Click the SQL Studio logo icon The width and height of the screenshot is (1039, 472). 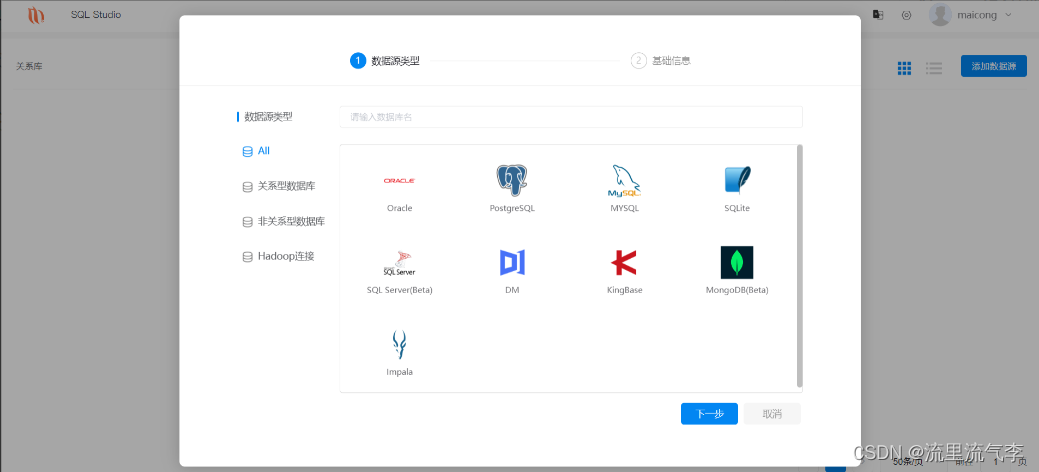coord(36,15)
